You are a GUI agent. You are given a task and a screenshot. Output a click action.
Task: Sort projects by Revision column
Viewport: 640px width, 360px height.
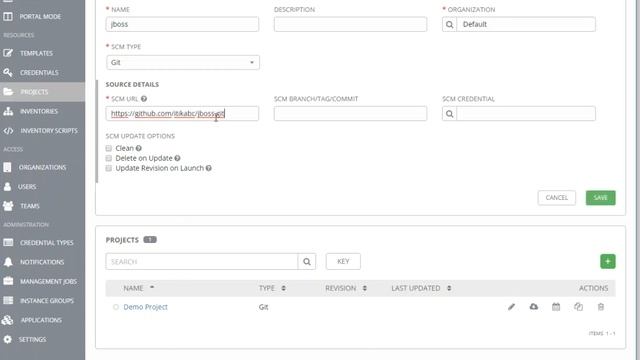[x=346, y=288]
